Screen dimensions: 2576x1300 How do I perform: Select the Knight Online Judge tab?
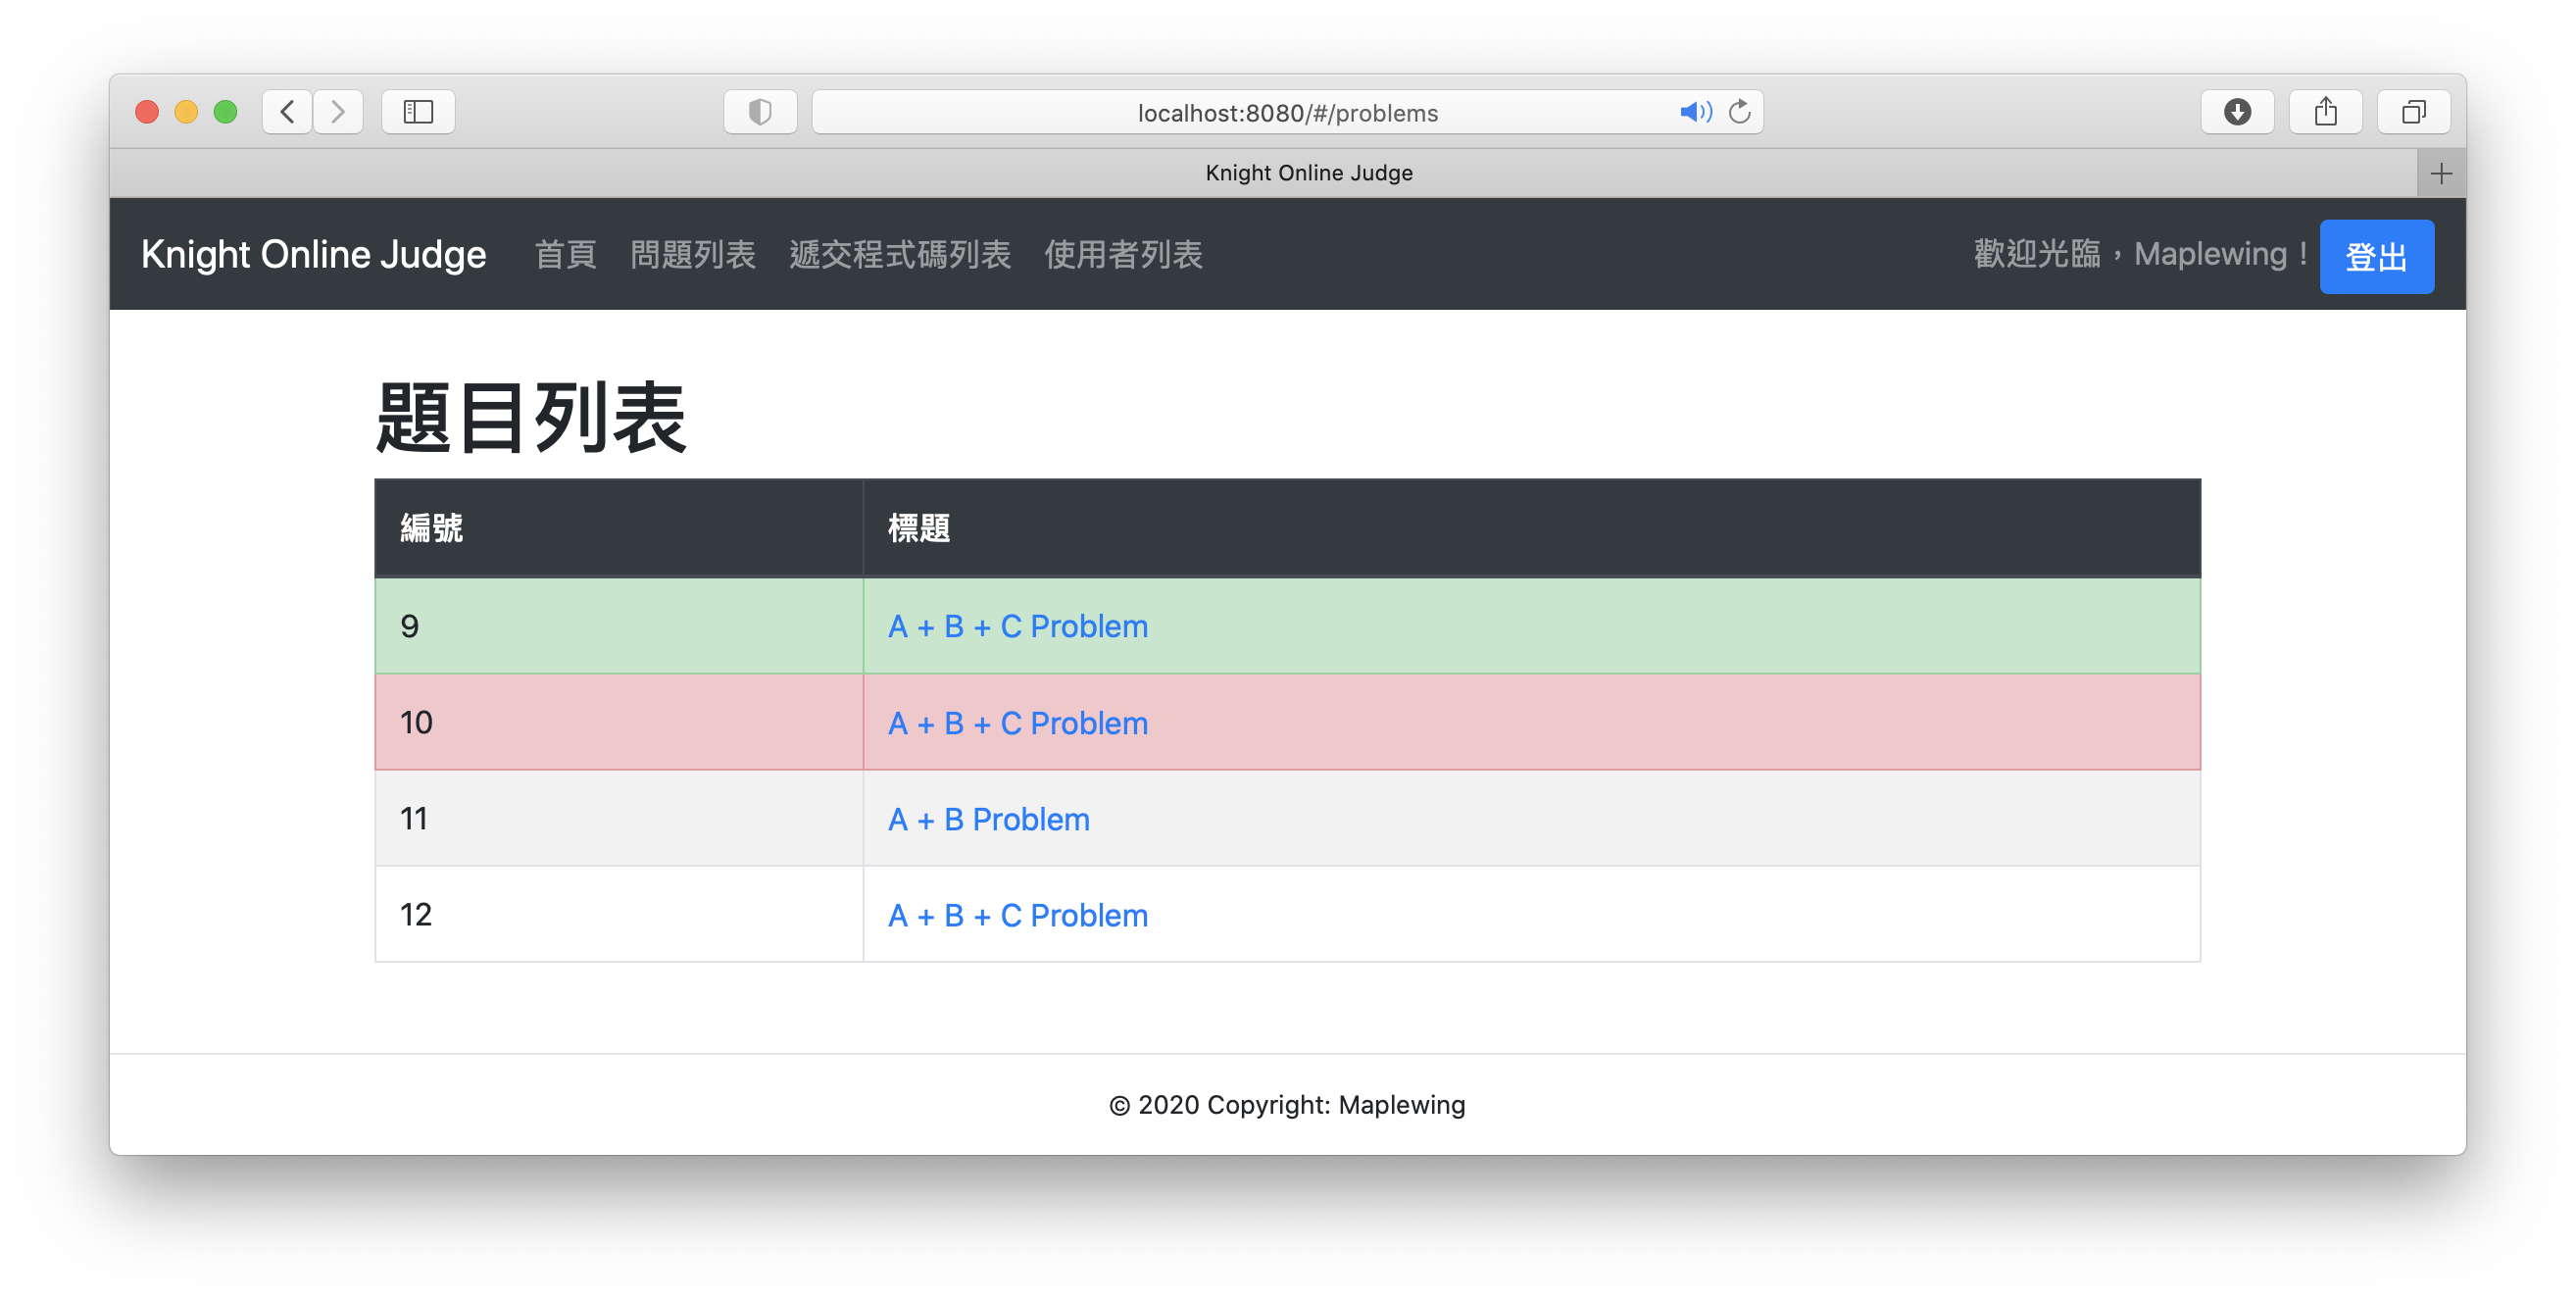point(1264,173)
